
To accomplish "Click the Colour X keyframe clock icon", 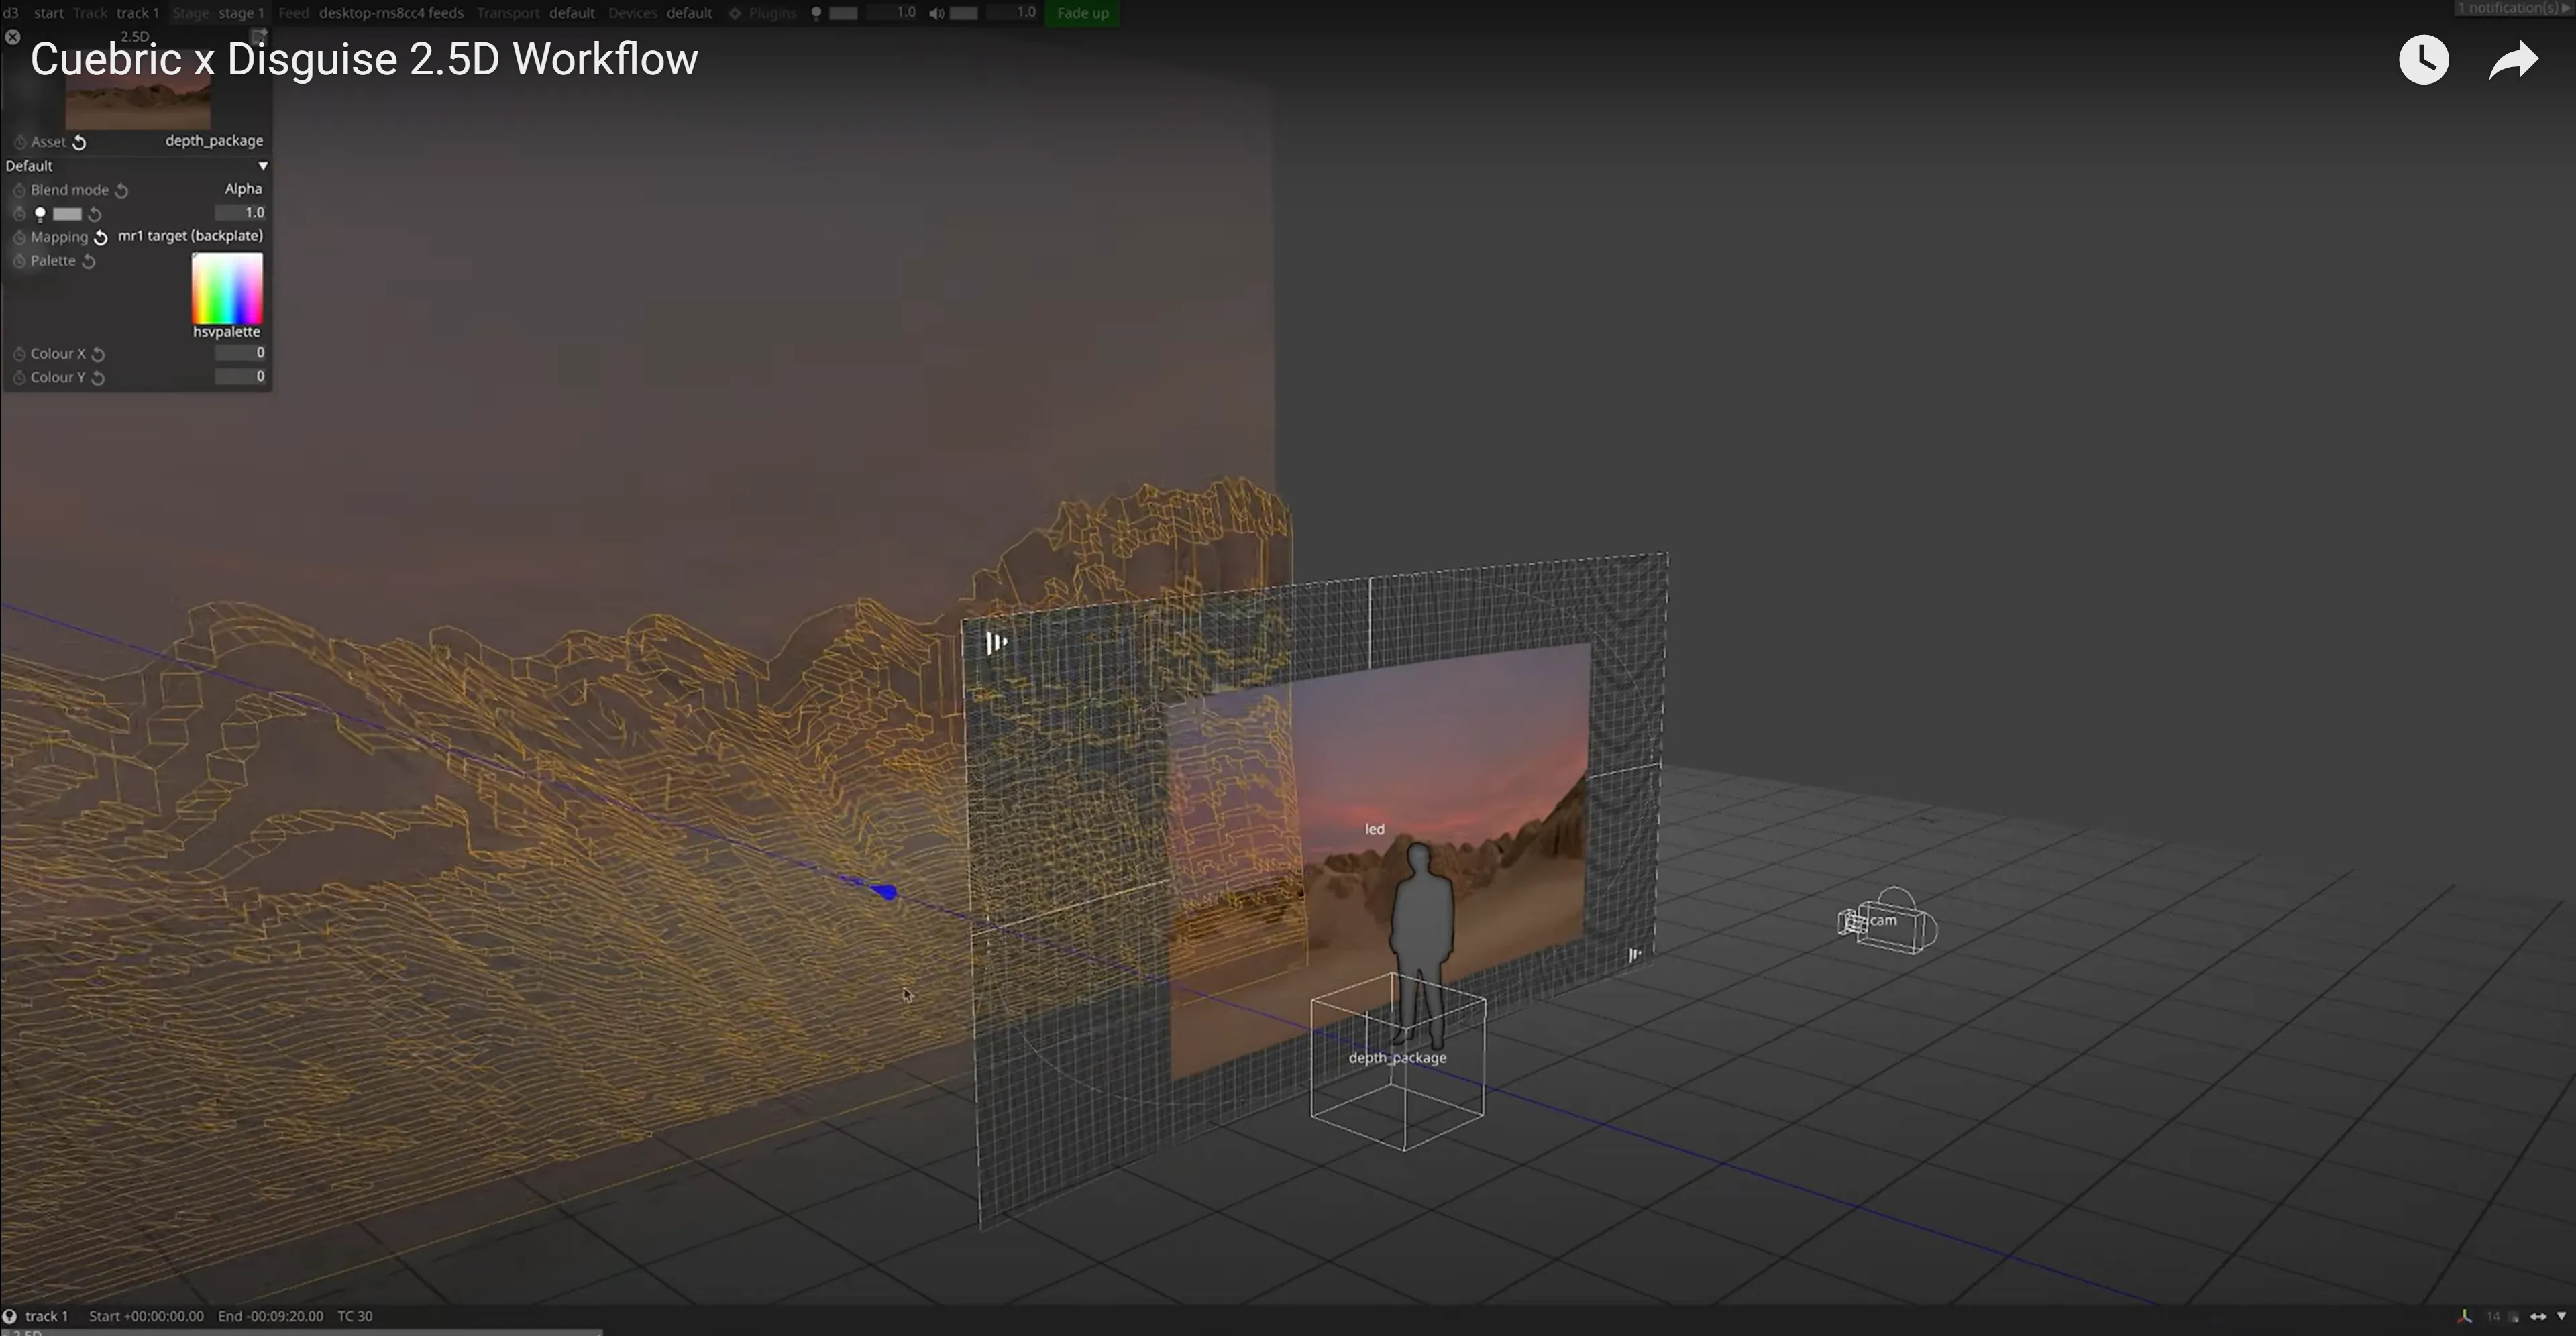I will (19, 354).
